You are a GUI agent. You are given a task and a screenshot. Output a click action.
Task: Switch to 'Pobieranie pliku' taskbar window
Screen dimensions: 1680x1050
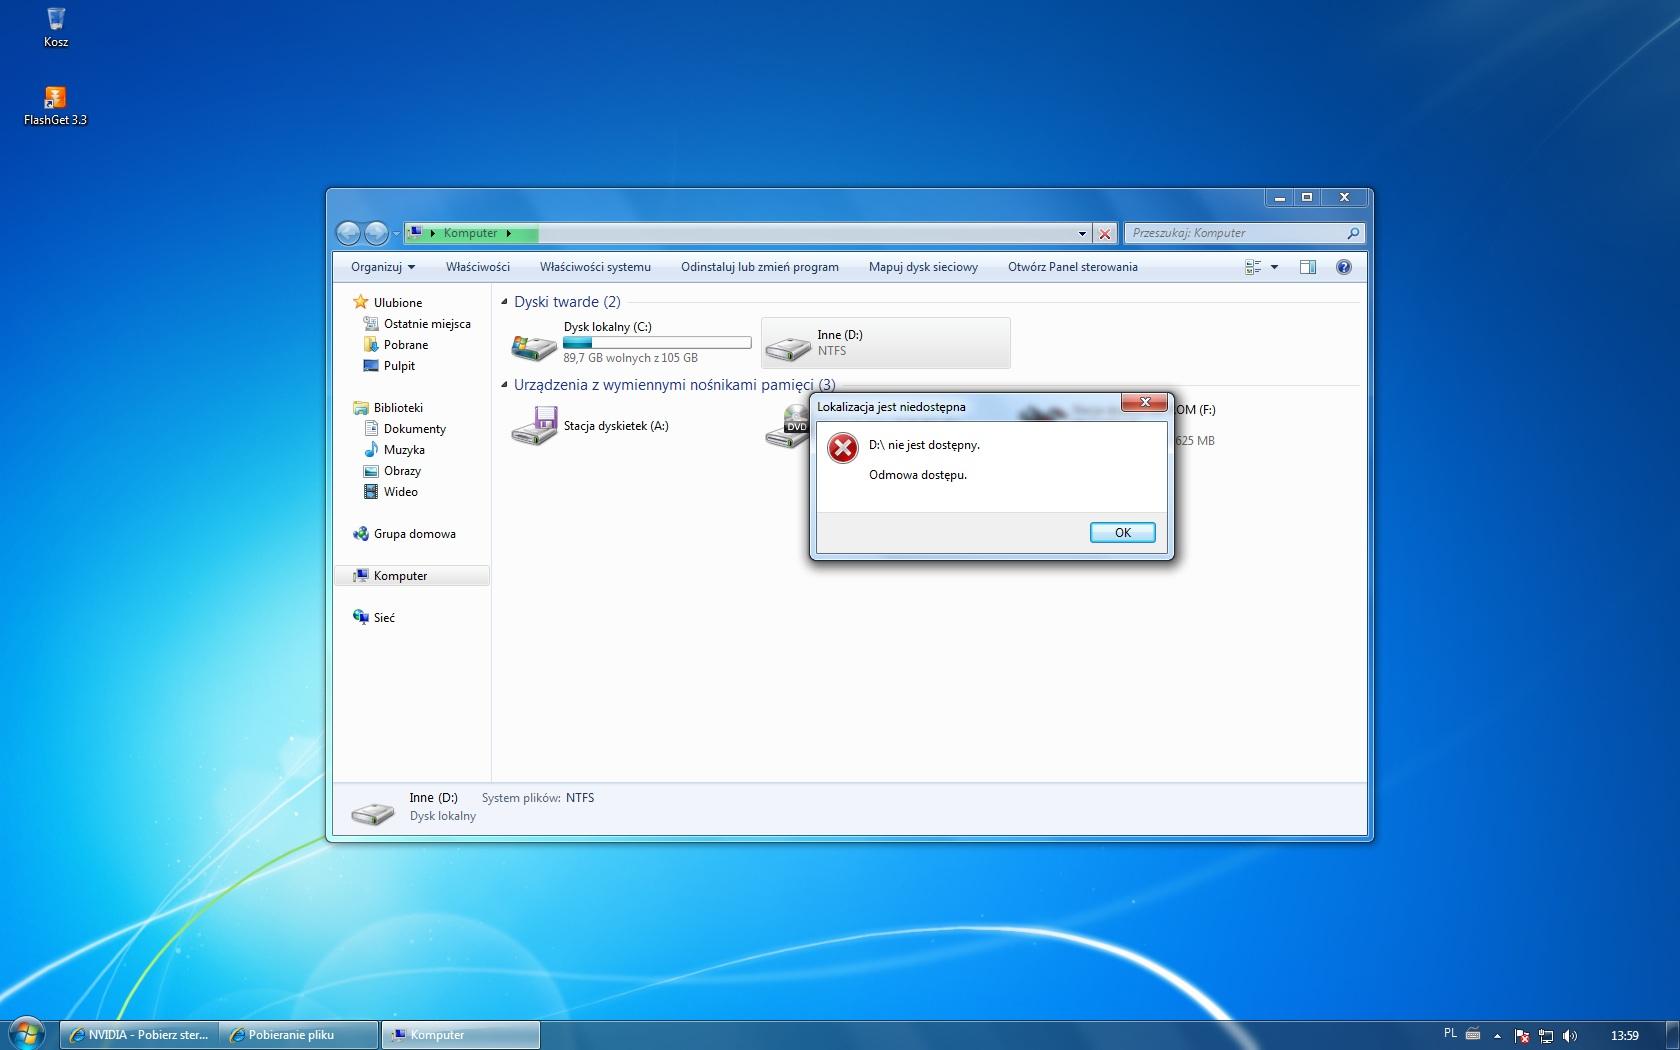pyautogui.click(x=298, y=1035)
